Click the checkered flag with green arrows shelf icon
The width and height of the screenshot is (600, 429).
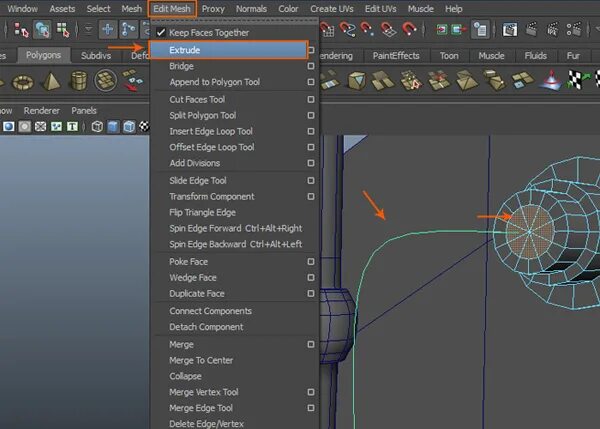click(578, 80)
